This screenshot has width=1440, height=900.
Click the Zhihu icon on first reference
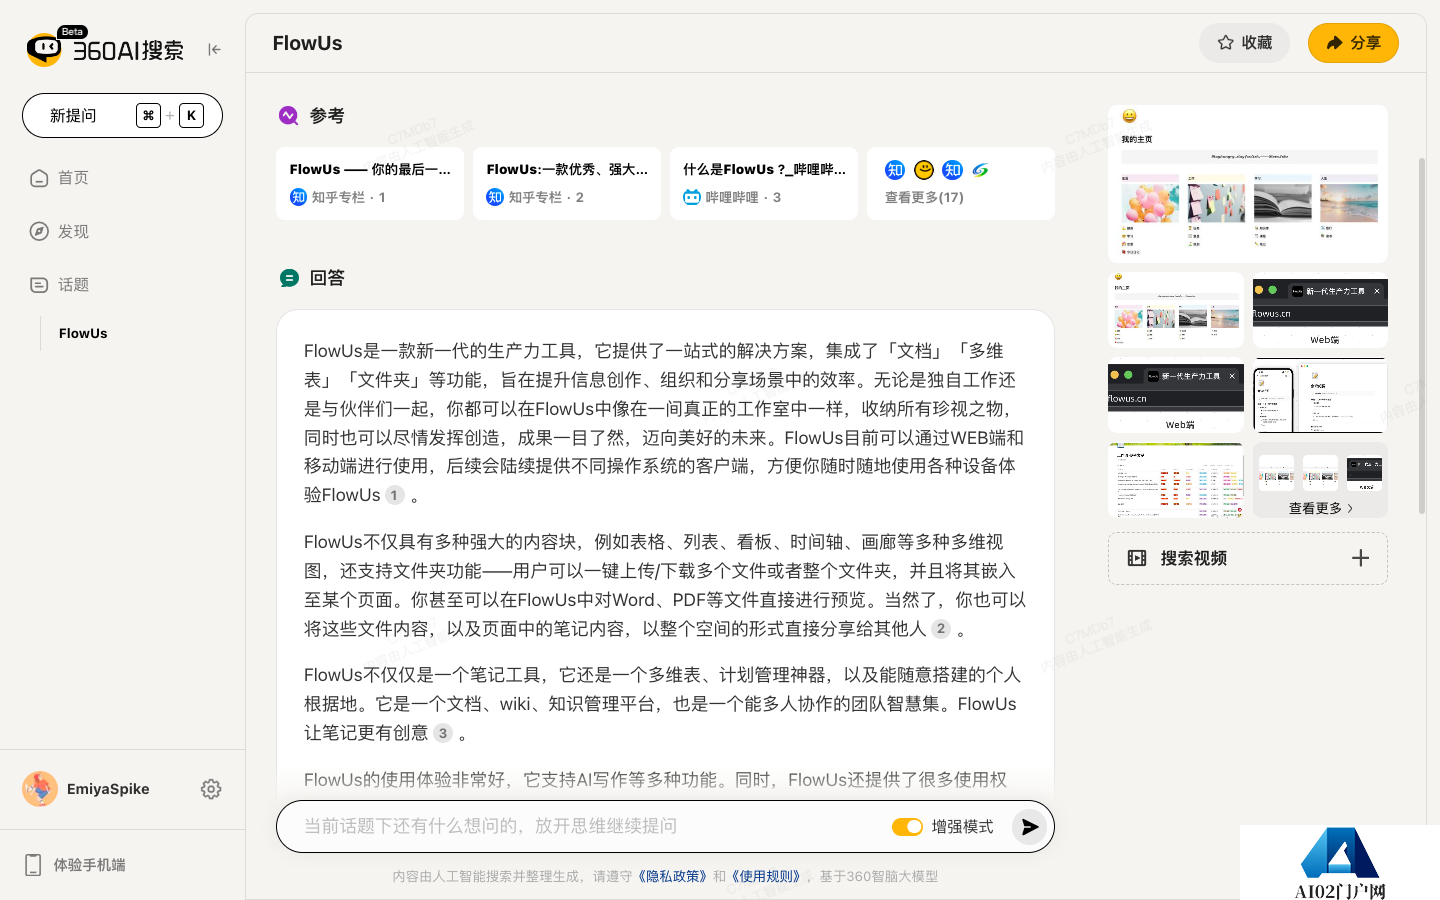point(298,197)
